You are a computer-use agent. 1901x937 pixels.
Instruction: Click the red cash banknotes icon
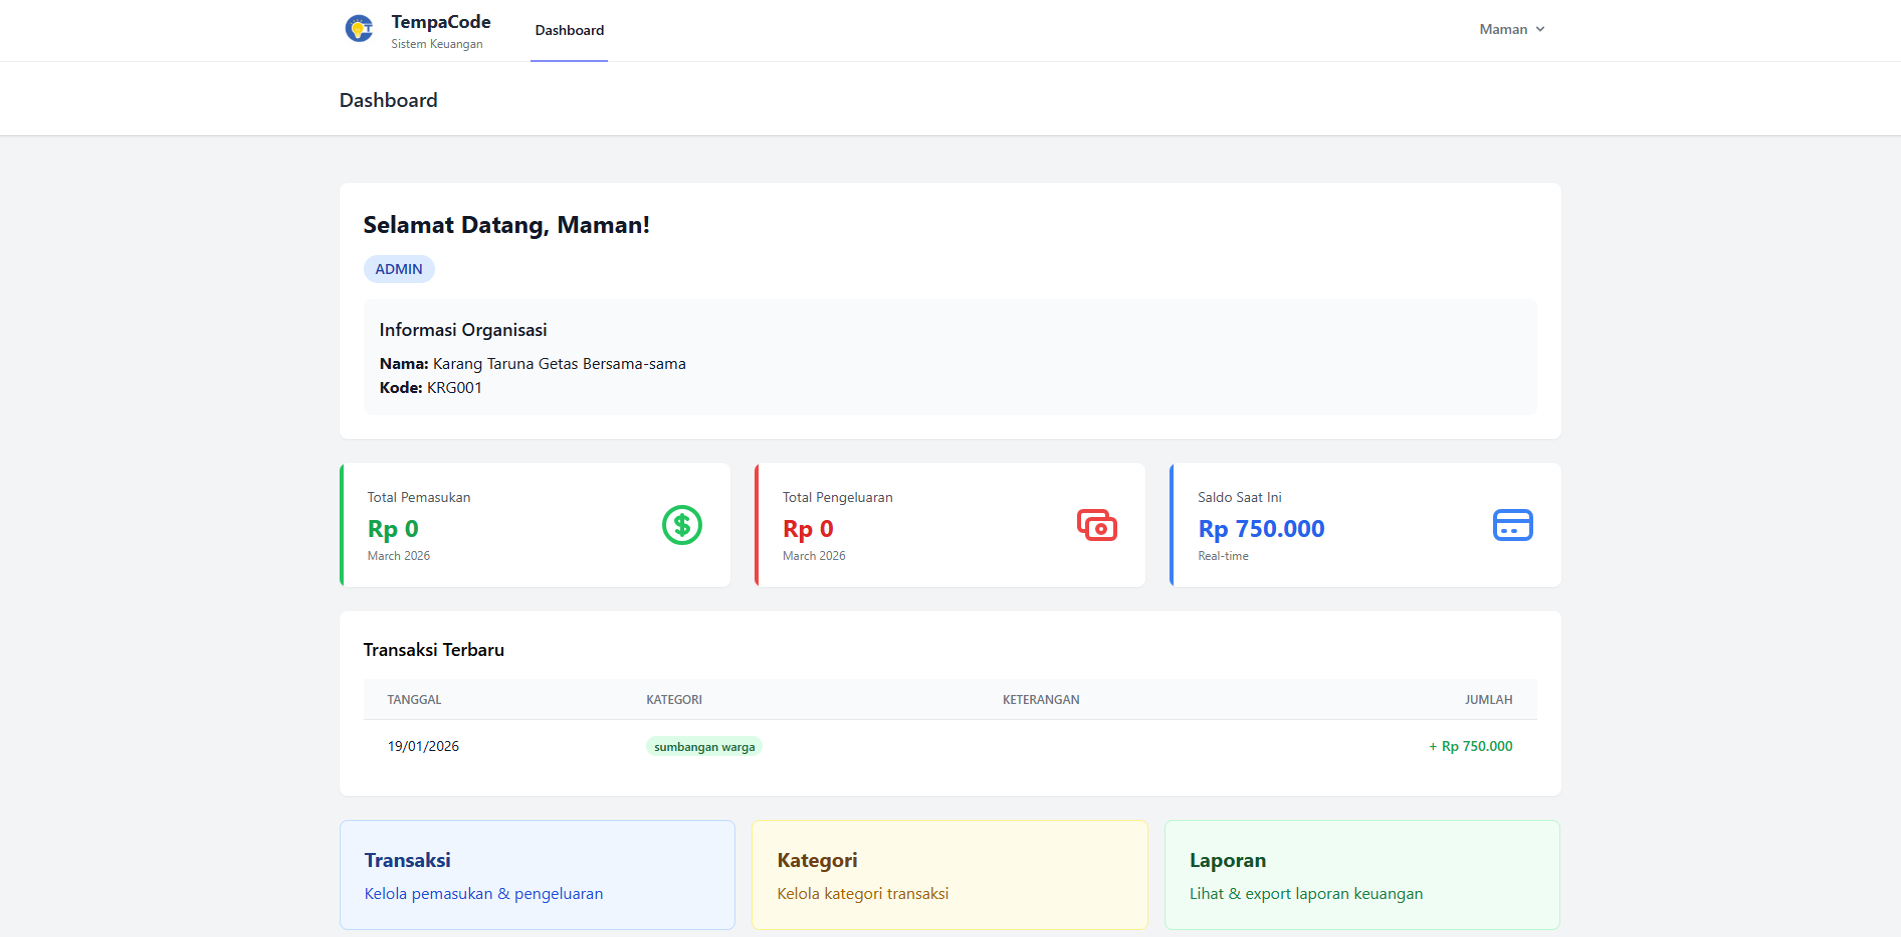(1097, 525)
